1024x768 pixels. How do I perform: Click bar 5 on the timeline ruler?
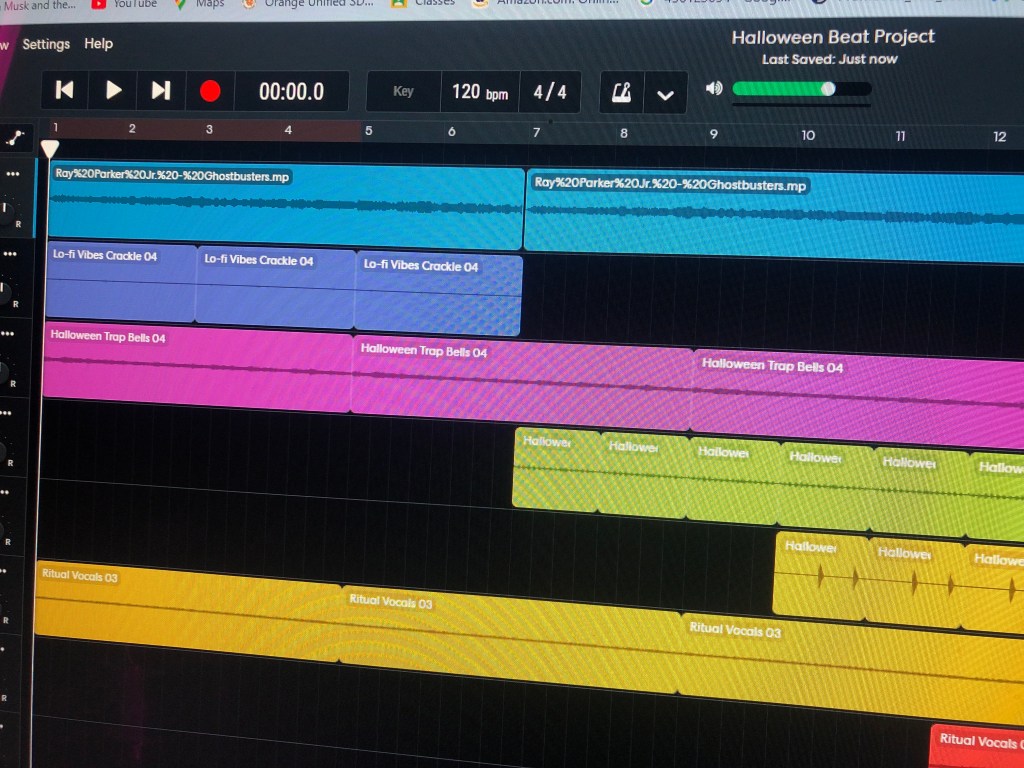368,131
